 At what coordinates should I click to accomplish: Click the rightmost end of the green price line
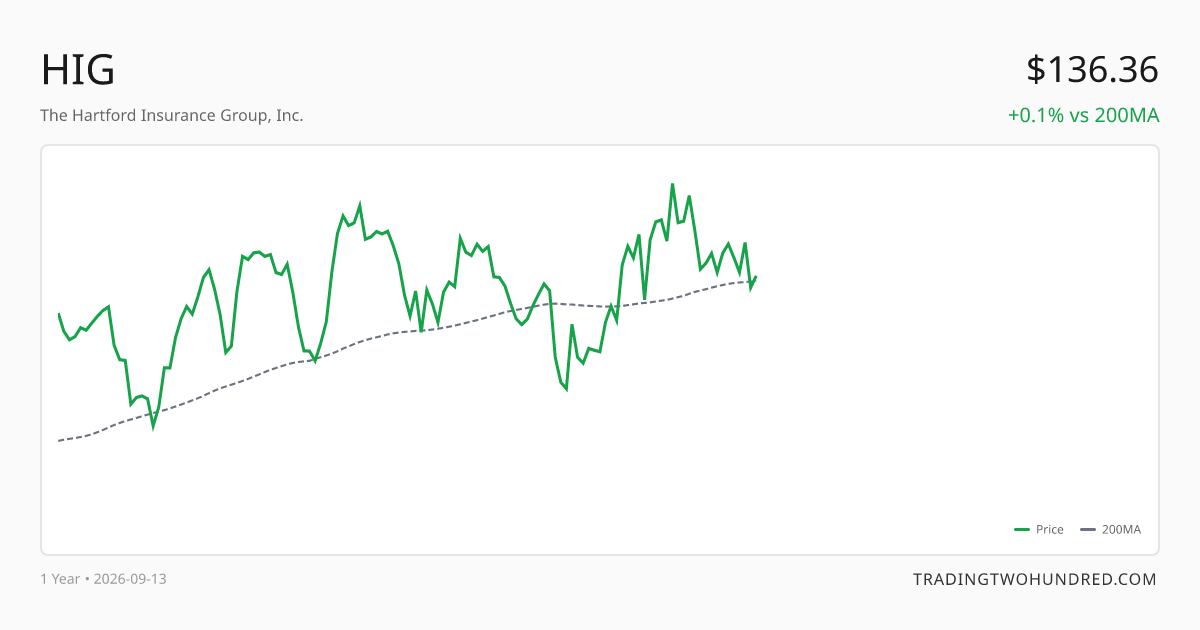756,277
